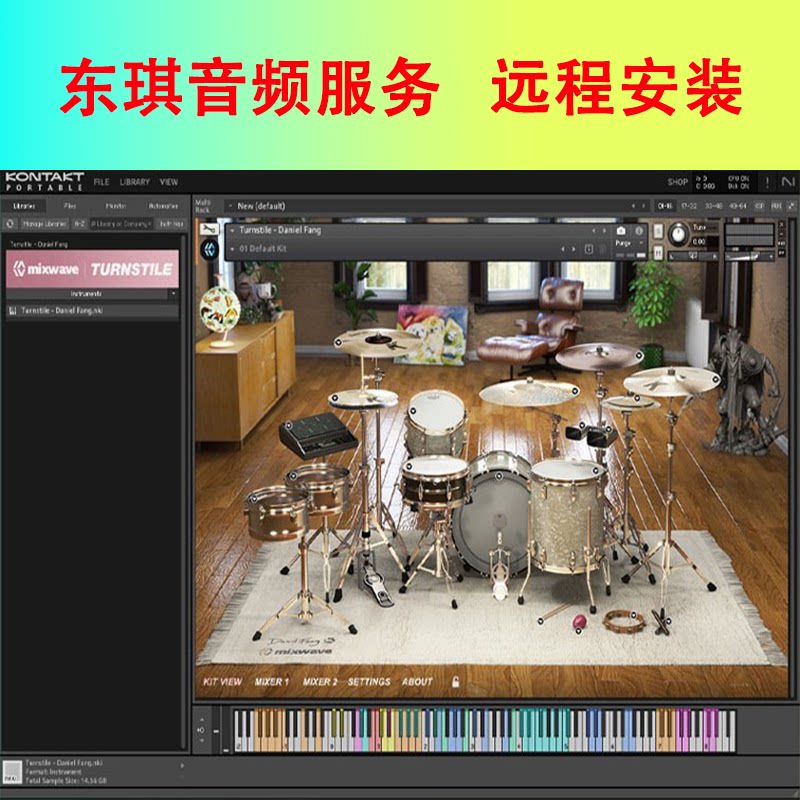
Task: Click the cowbells in the kit
Action: [592, 435]
